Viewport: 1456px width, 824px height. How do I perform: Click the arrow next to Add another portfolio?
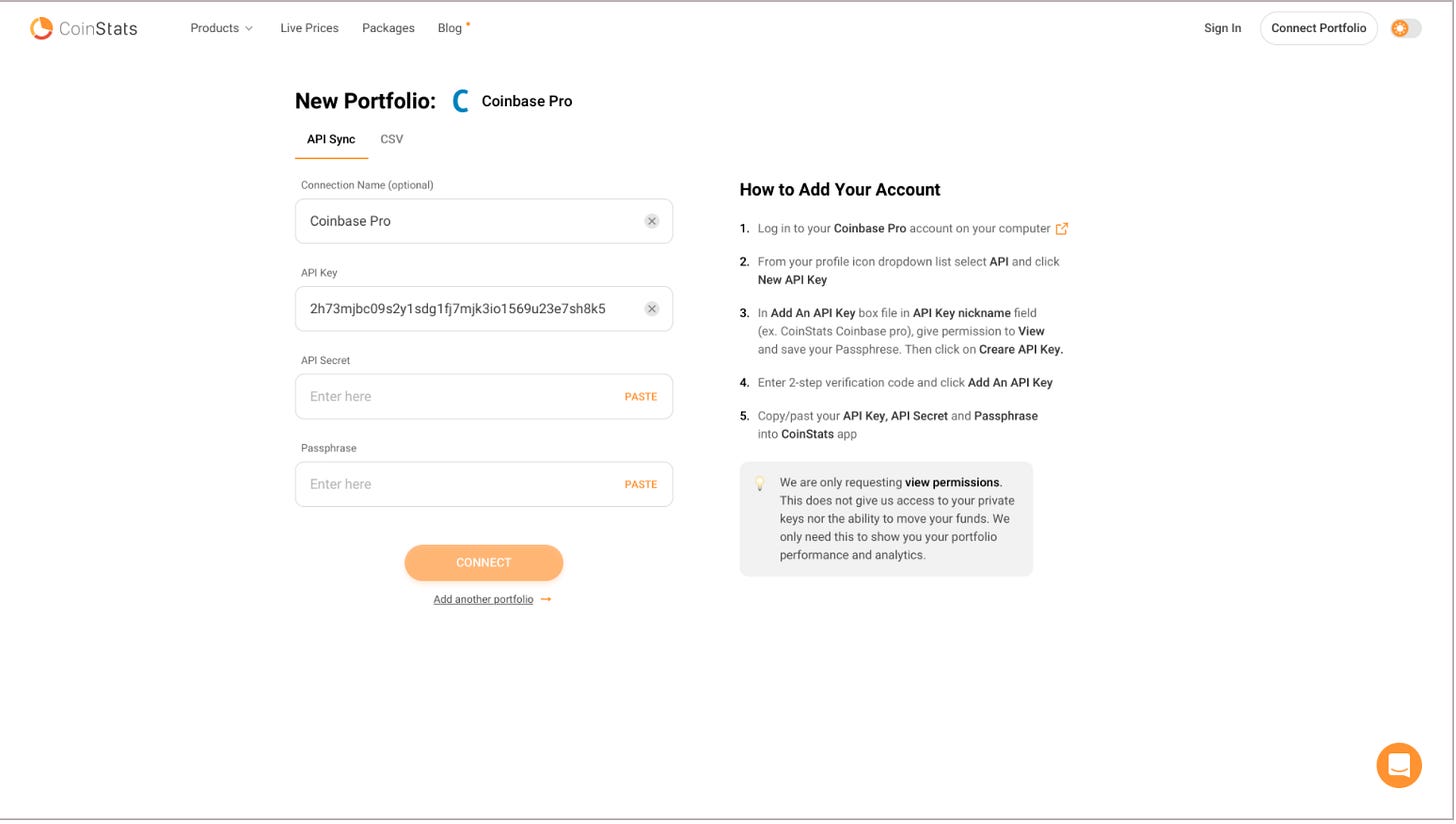(546, 600)
